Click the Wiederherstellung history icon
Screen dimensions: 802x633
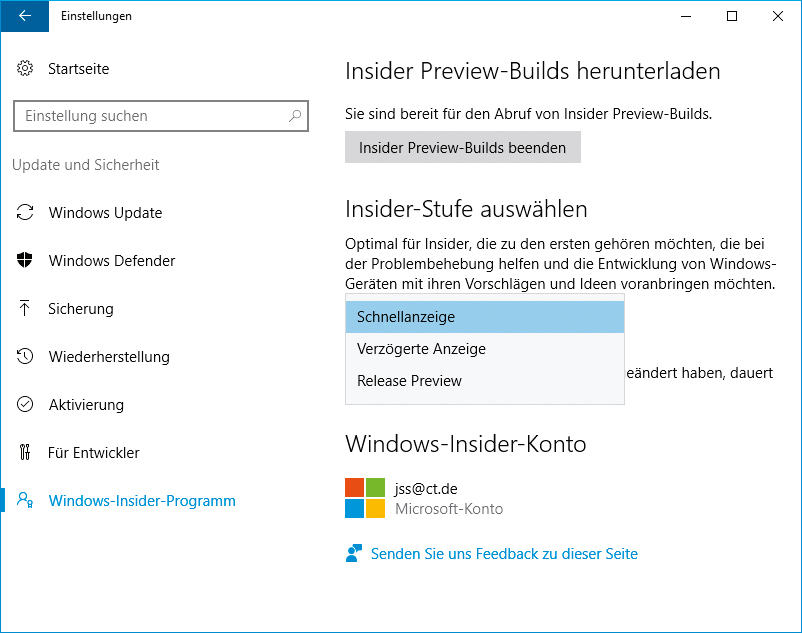(26, 357)
